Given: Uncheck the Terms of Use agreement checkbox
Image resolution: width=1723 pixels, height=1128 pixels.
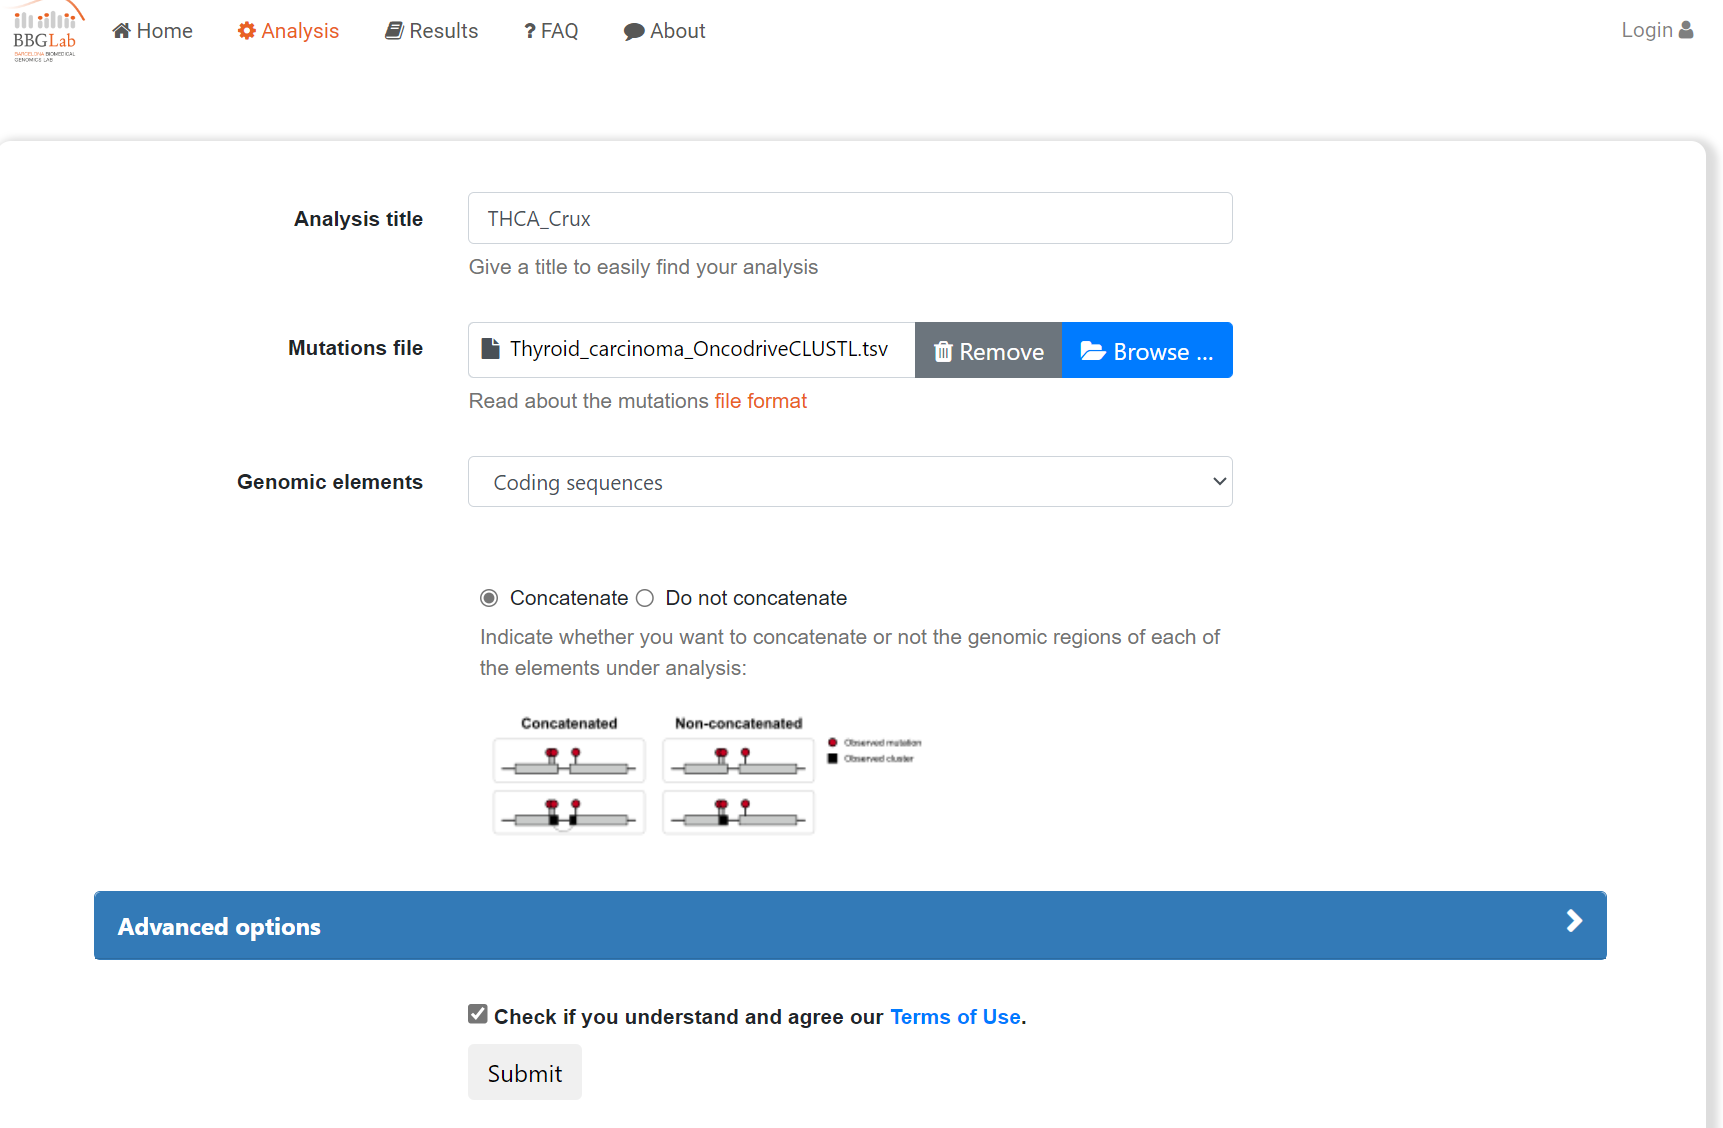Looking at the screenshot, I should (x=478, y=1014).
